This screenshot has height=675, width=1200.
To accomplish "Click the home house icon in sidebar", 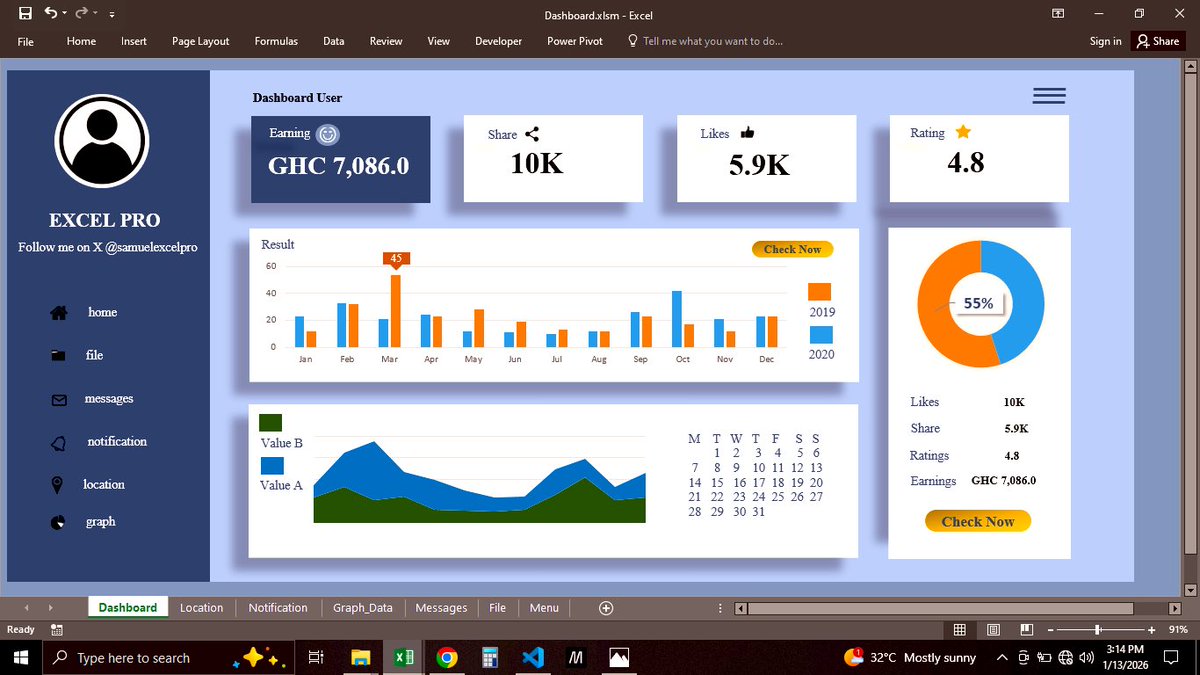I will pyautogui.click(x=59, y=313).
